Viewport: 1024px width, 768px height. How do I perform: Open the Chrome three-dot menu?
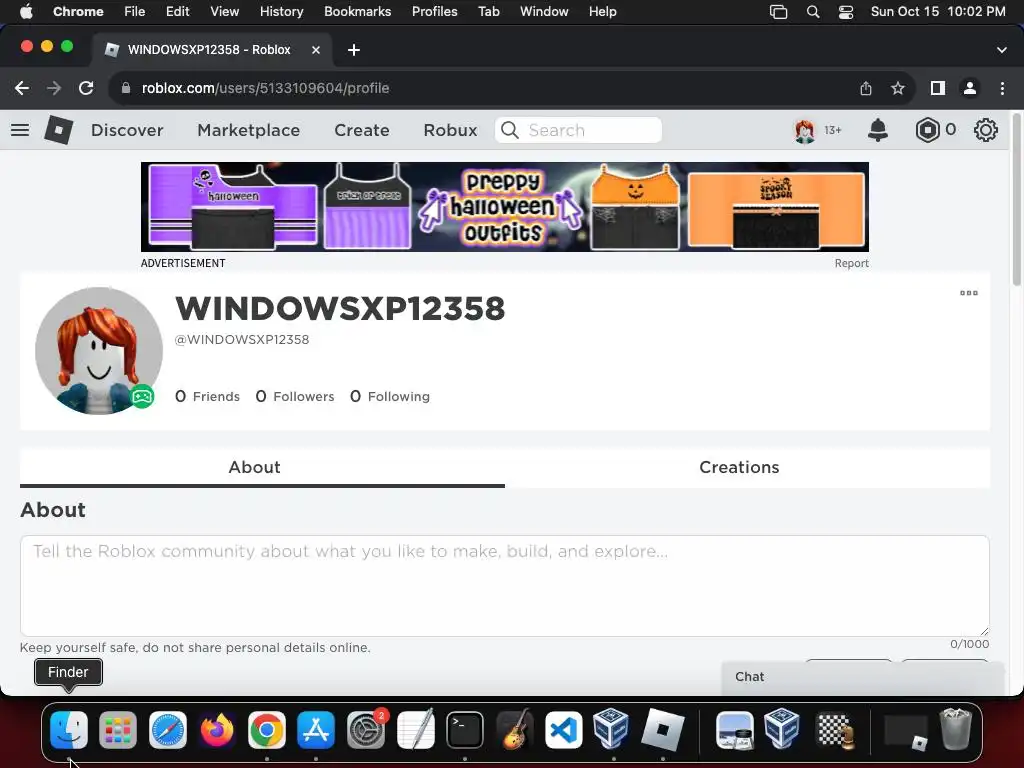[x=1002, y=88]
